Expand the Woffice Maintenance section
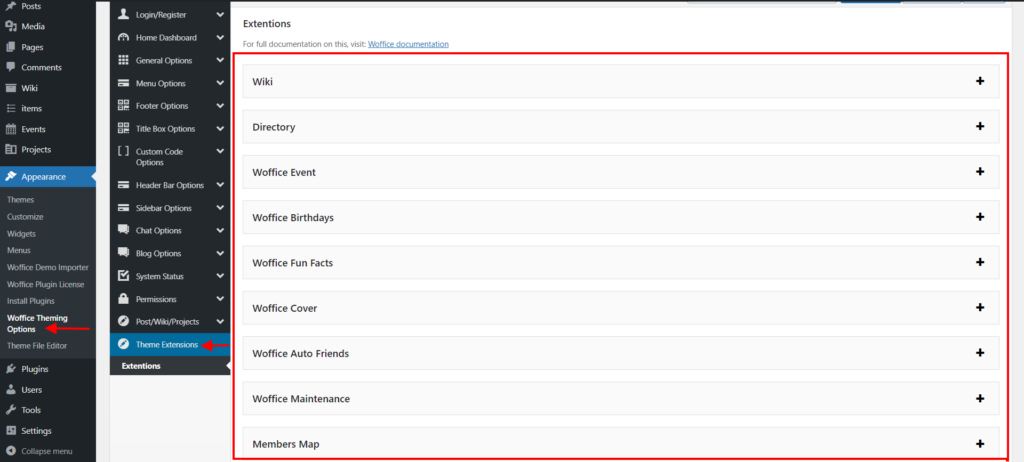Viewport: 1024px width, 462px height. click(980, 398)
